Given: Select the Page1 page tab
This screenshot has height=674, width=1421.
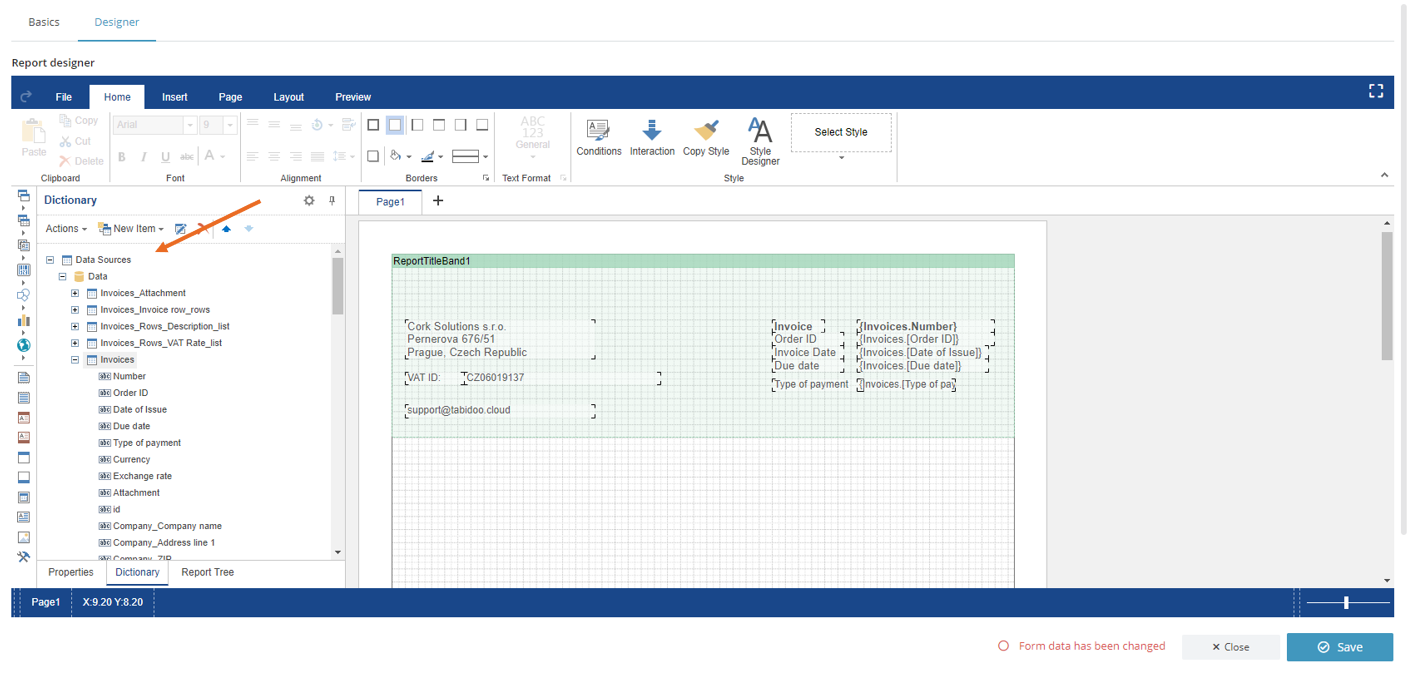Looking at the screenshot, I should point(390,201).
